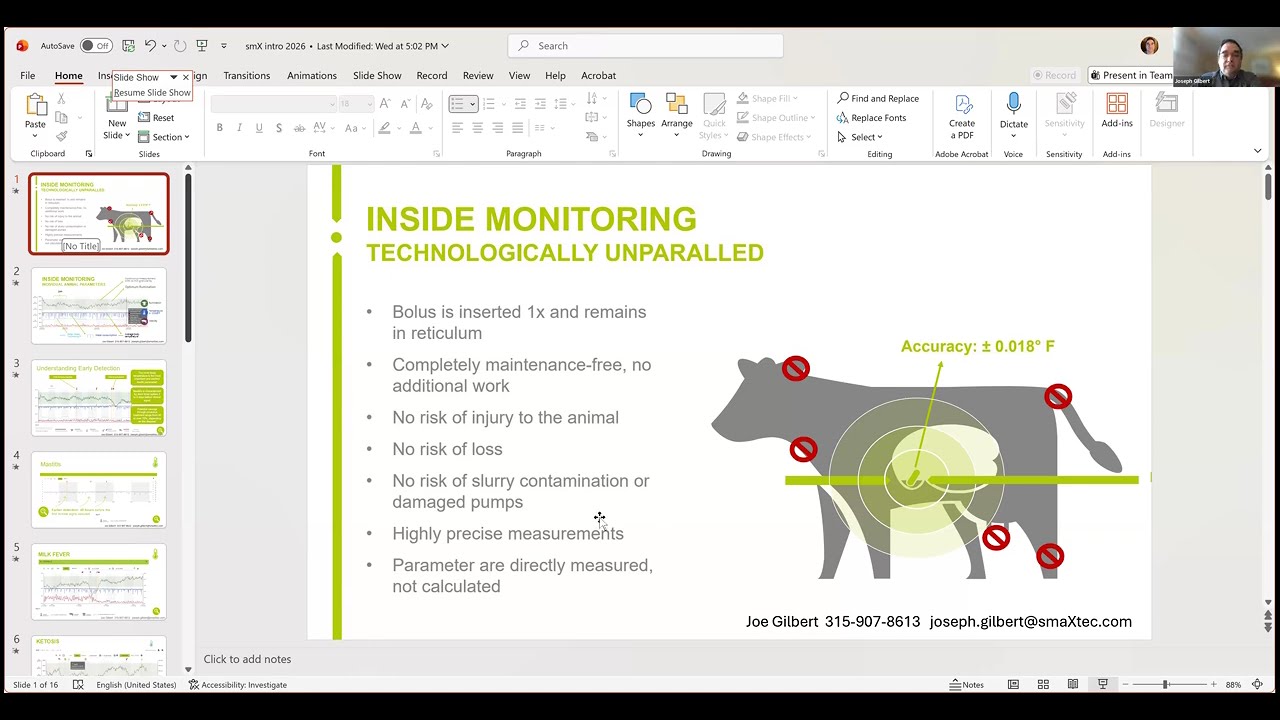Open the Review tab
This screenshot has height=720, width=1280.
click(478, 76)
